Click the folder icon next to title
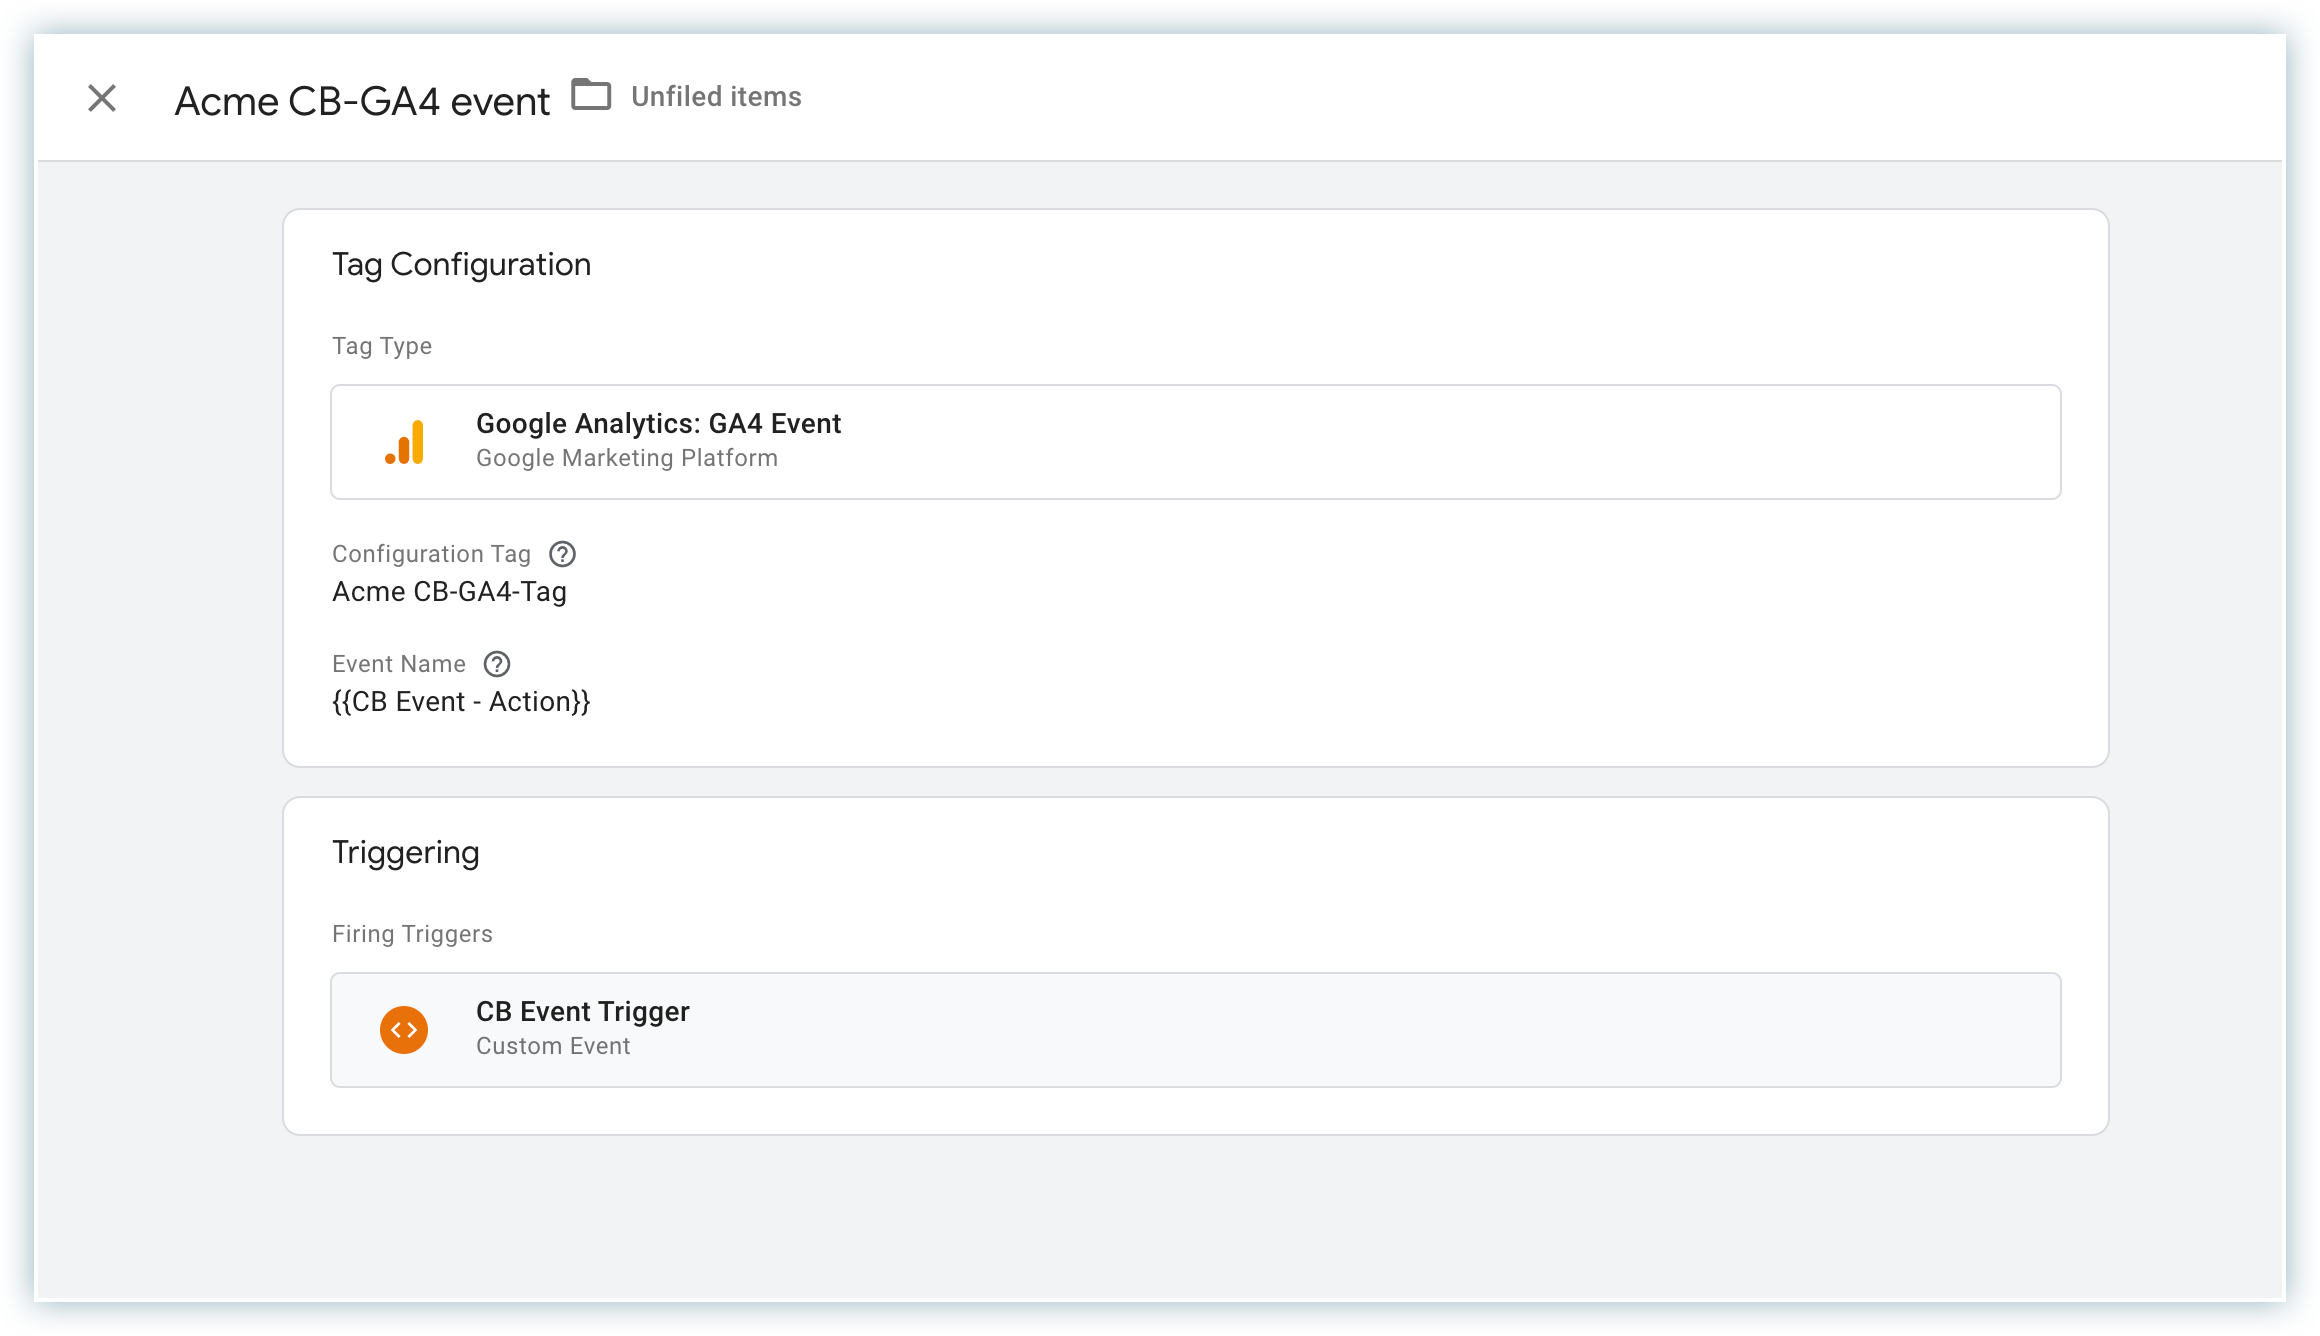Screen dimensions: 2320x1336 coord(591,96)
